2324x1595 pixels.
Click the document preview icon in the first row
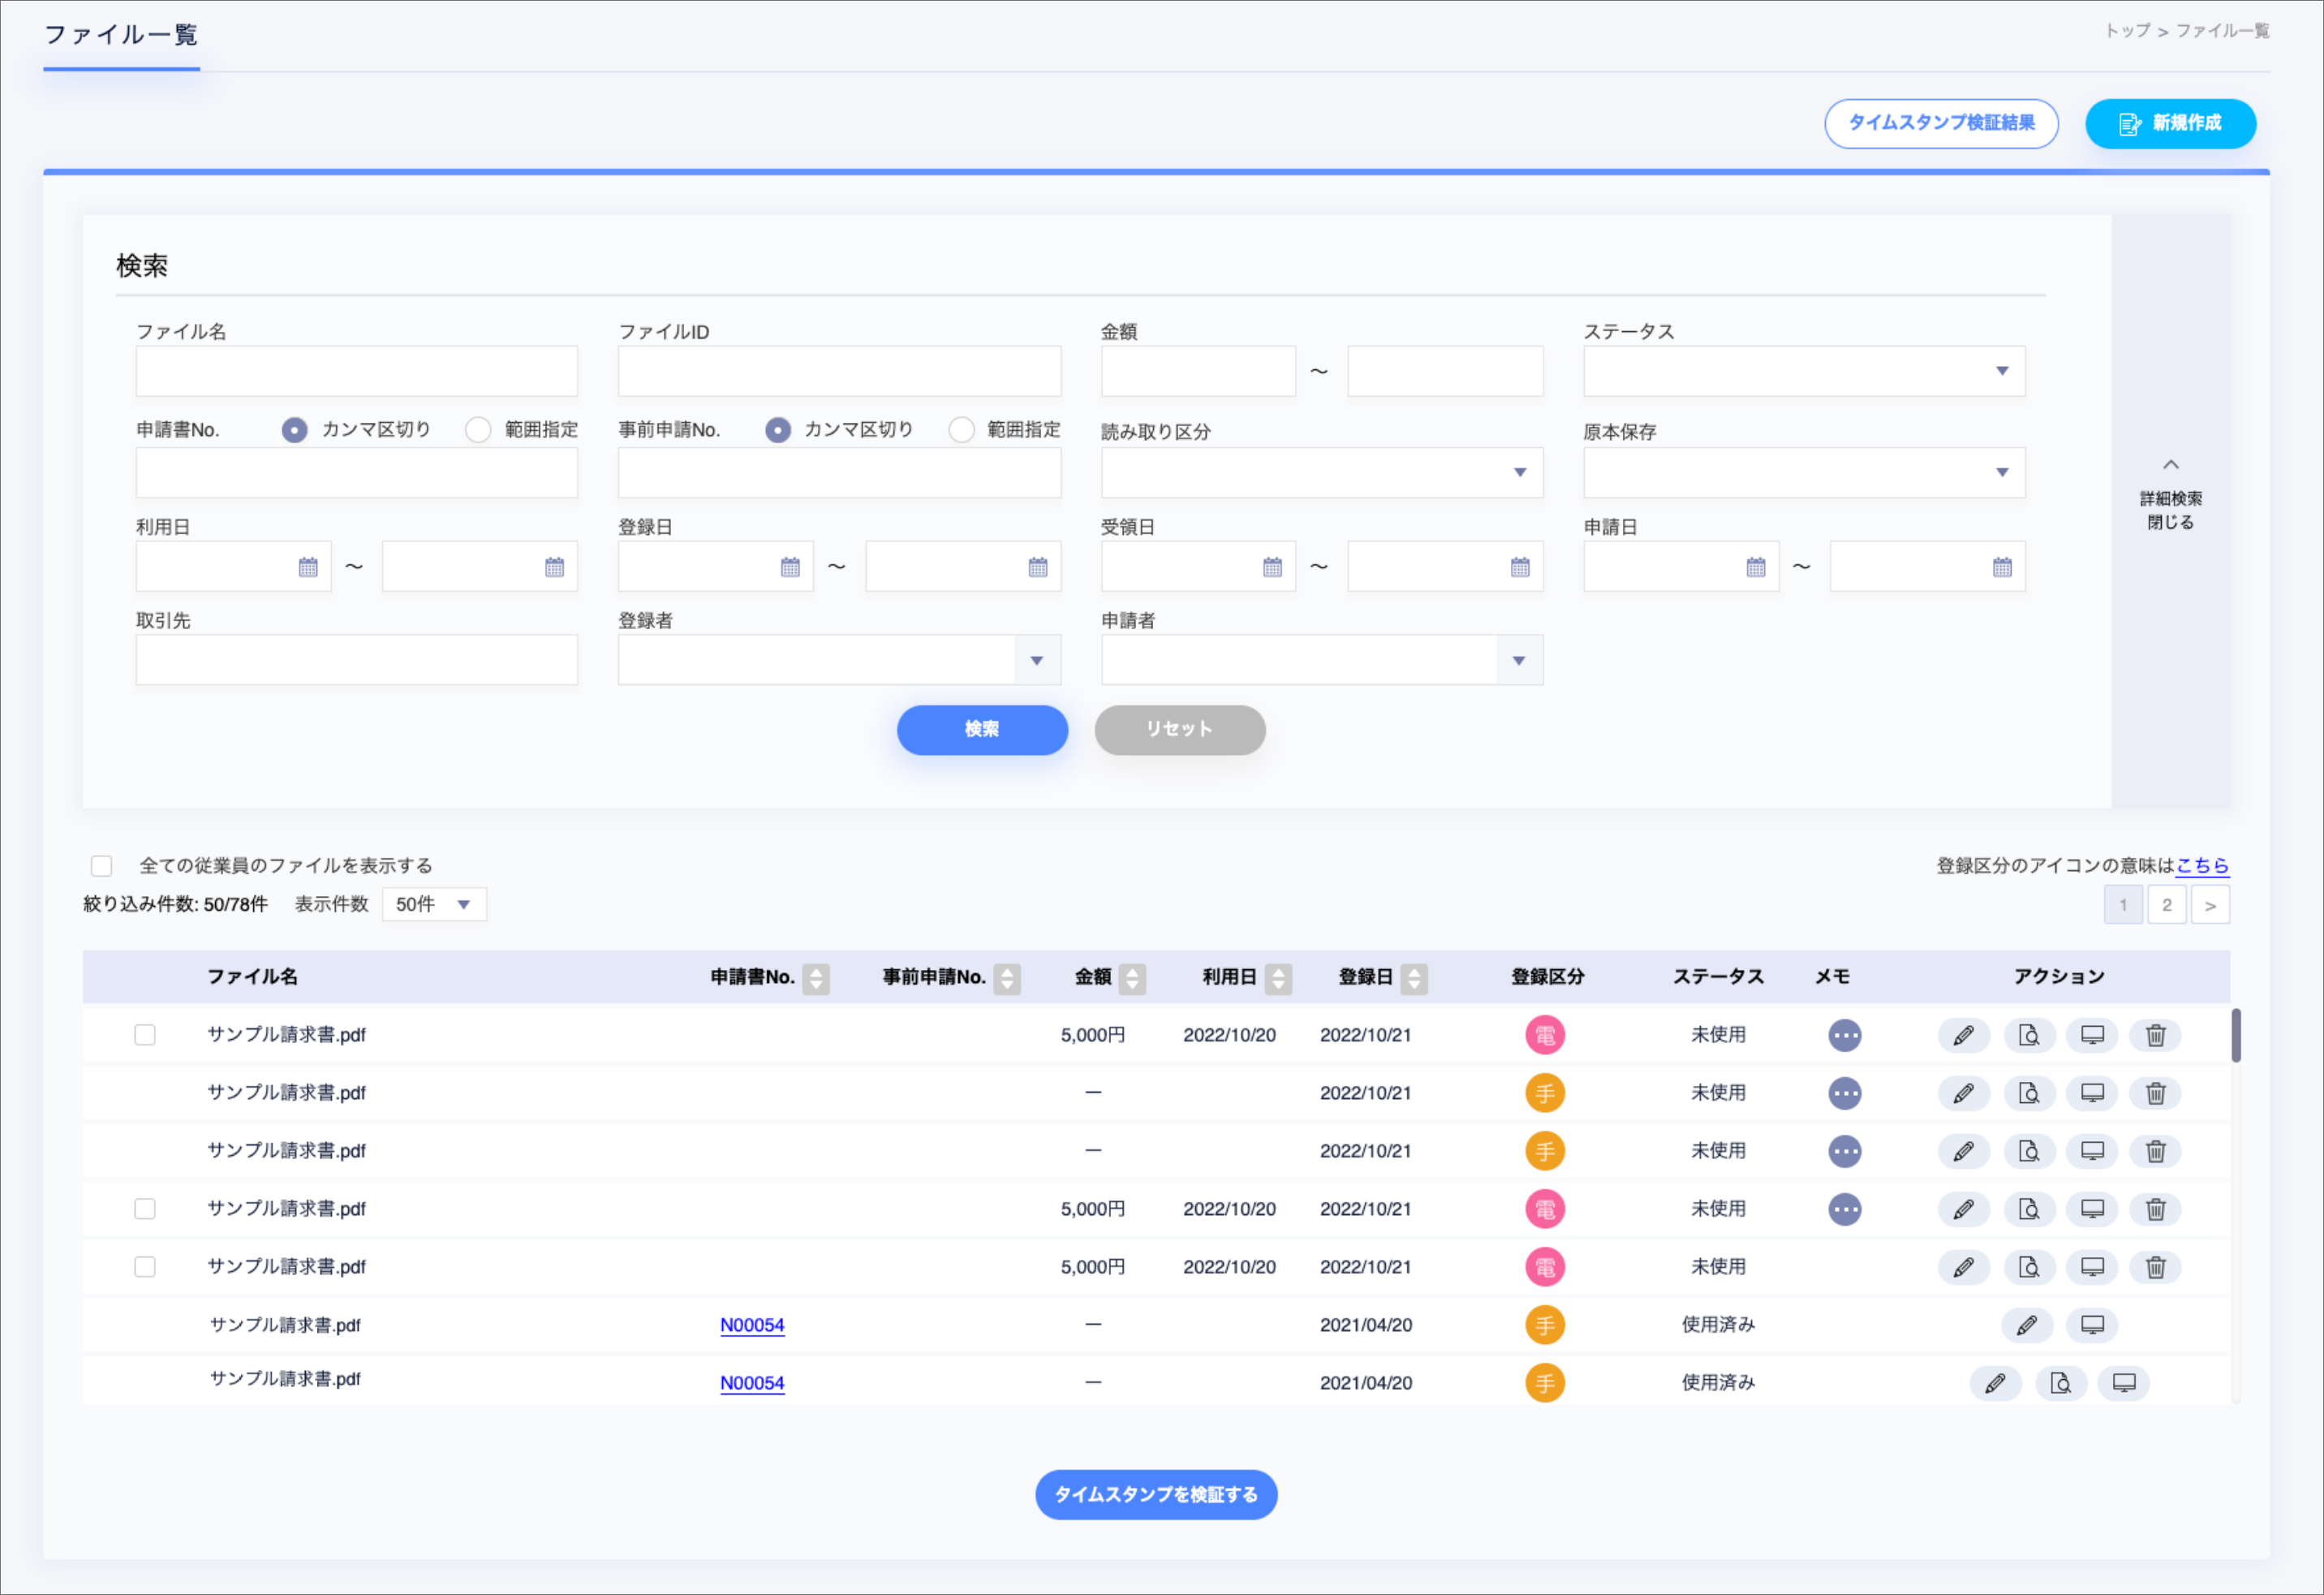[2029, 1035]
